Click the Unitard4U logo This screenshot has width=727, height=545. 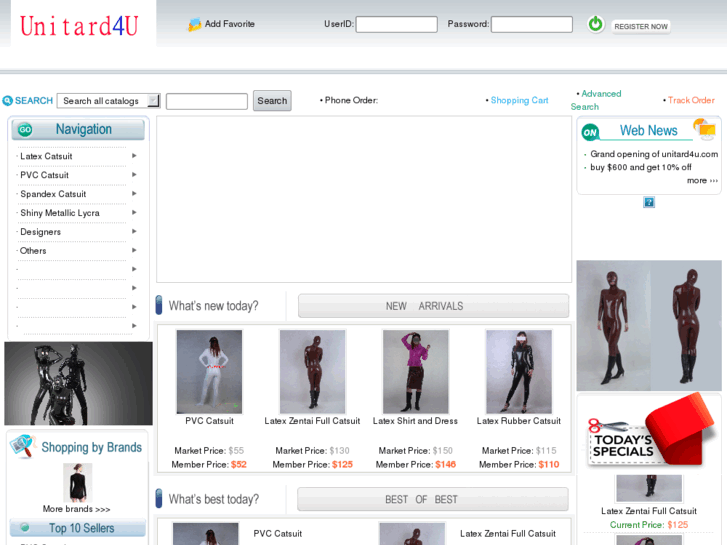[79, 26]
